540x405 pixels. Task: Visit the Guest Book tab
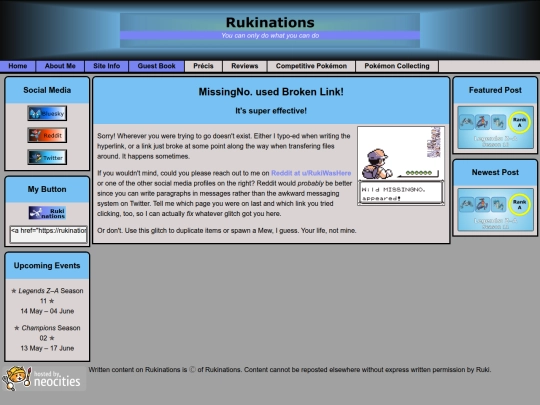[x=156, y=66]
